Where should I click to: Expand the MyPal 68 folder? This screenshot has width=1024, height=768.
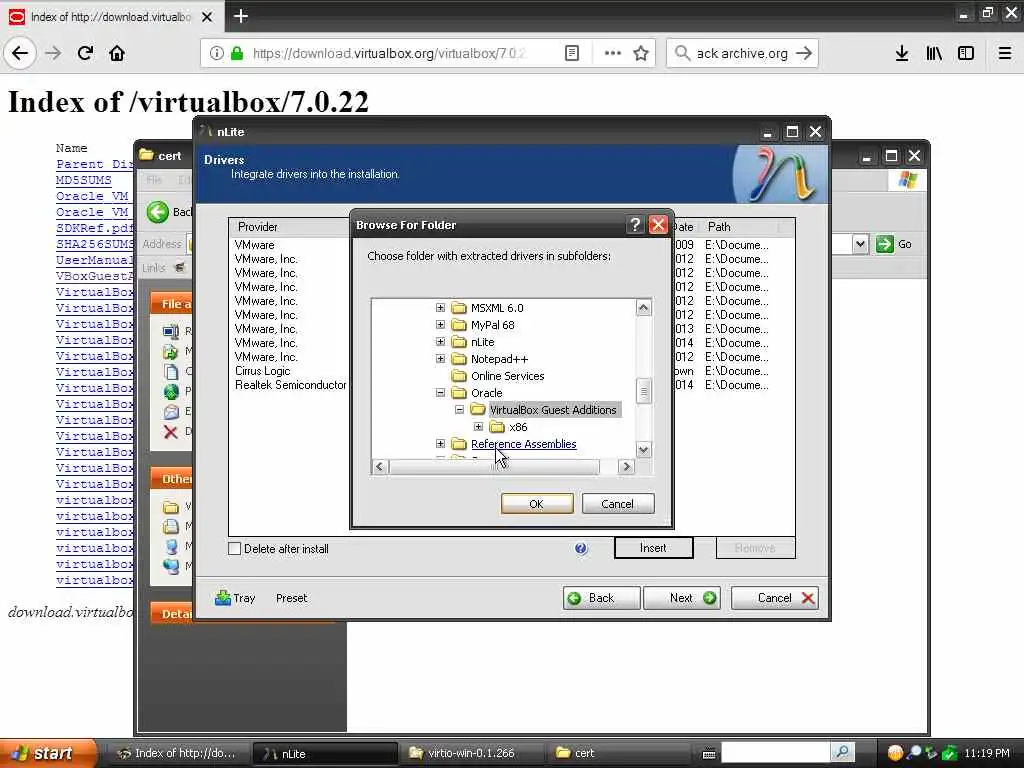coord(440,325)
